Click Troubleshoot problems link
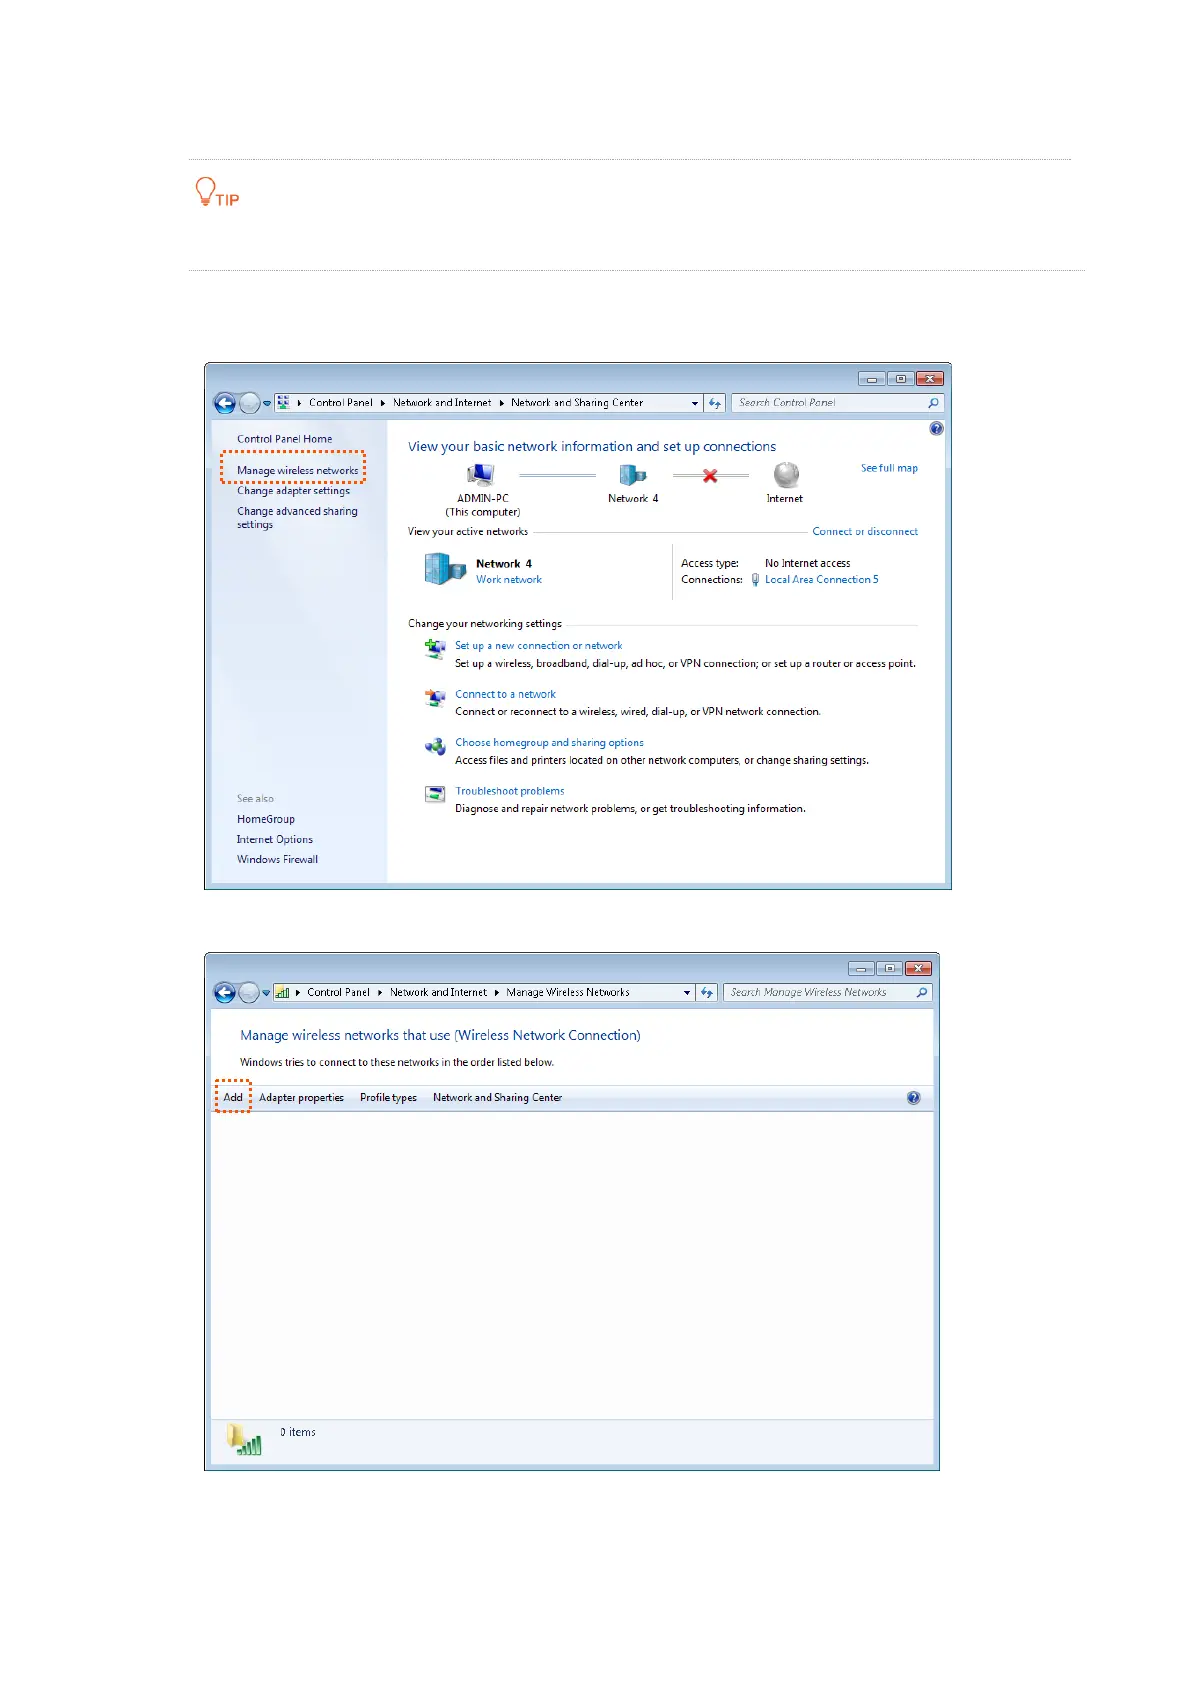Viewport: 1191px width, 1684px height. tap(510, 791)
